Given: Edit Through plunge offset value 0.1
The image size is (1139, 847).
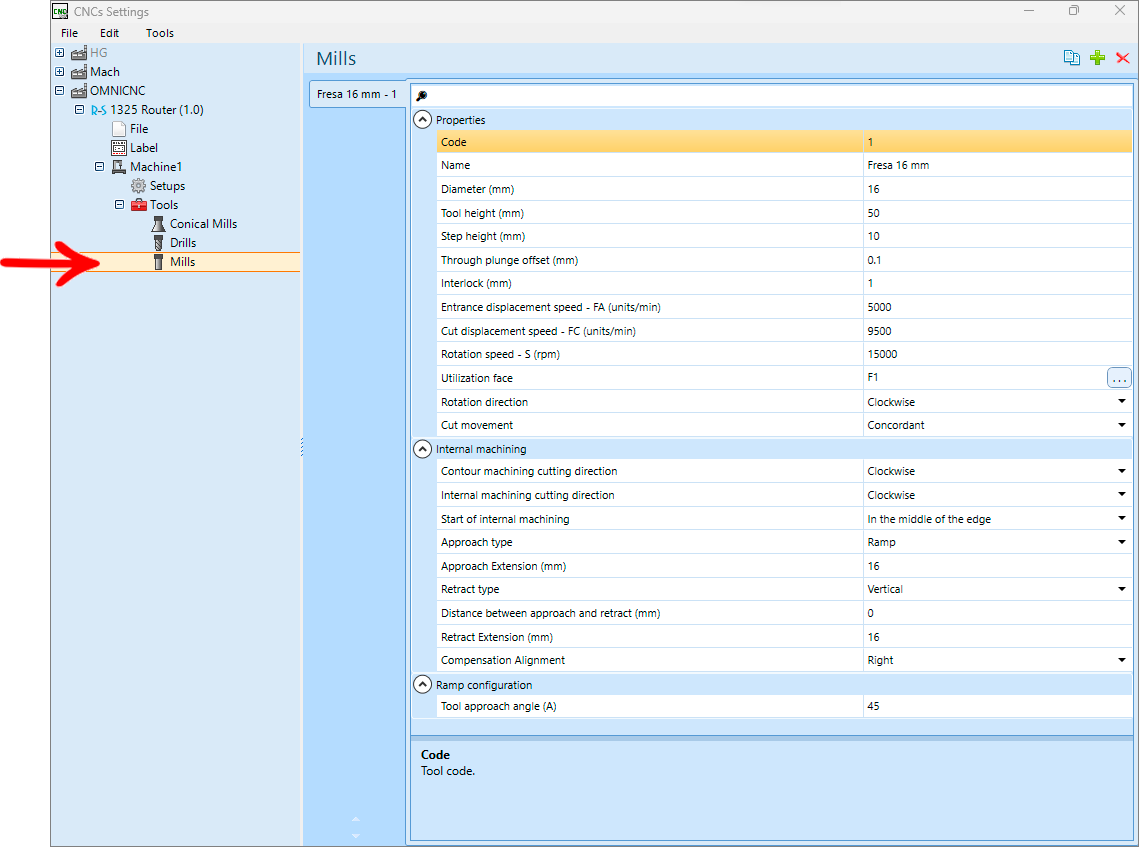Looking at the screenshot, I should pos(997,260).
